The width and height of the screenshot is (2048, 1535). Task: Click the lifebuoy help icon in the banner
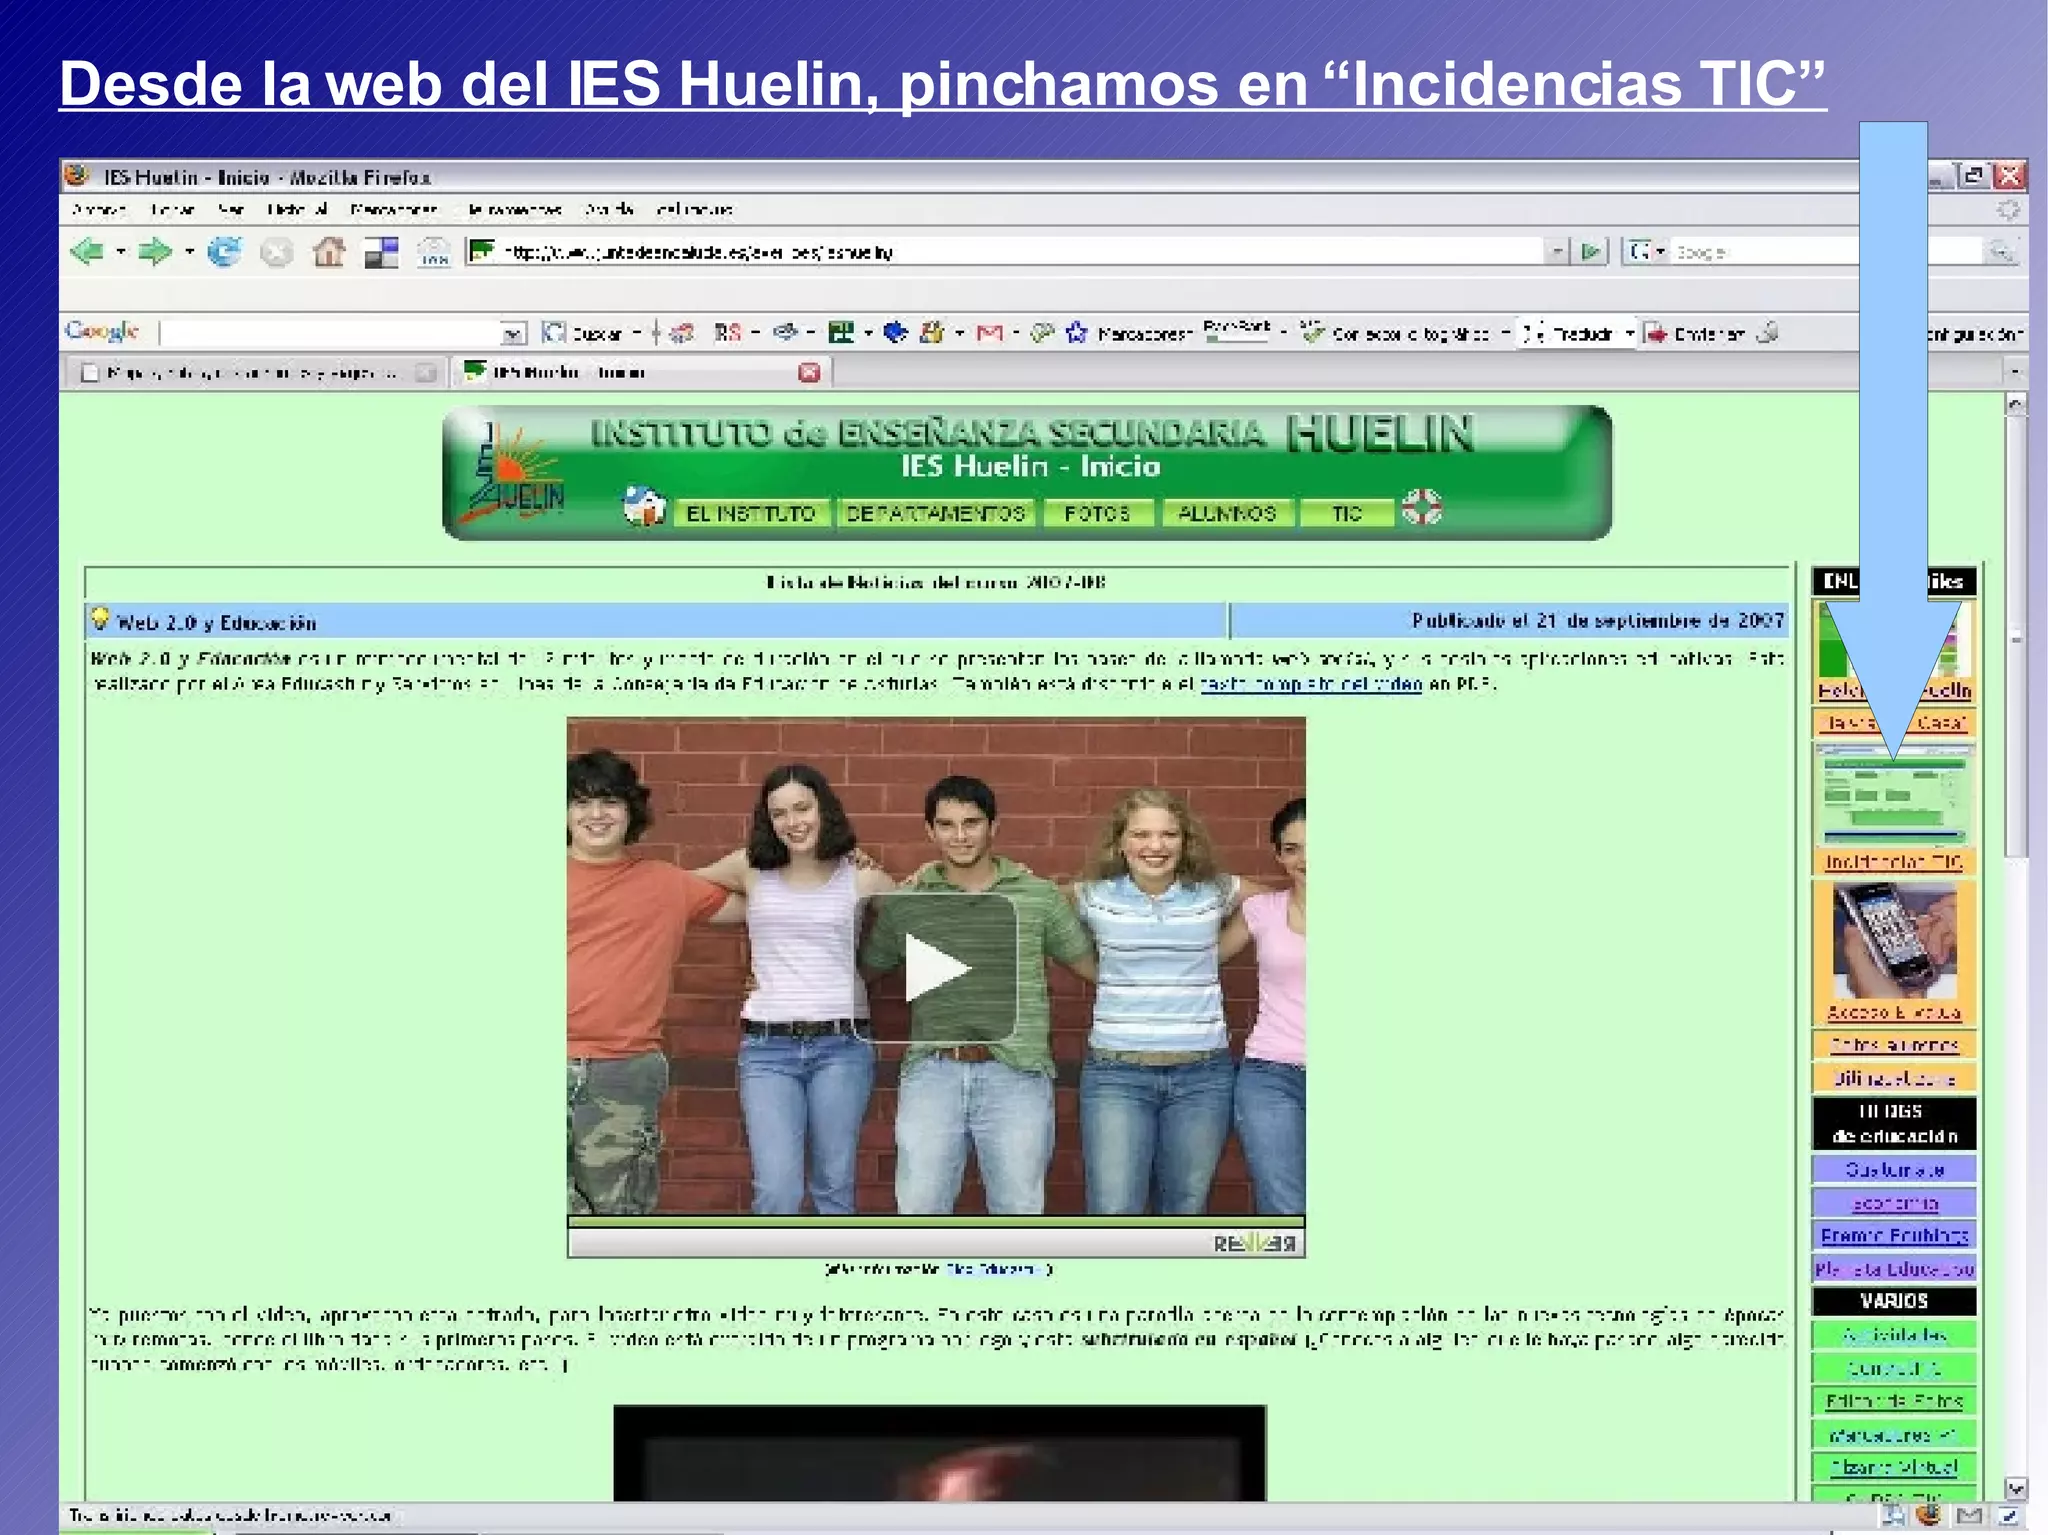point(1421,507)
